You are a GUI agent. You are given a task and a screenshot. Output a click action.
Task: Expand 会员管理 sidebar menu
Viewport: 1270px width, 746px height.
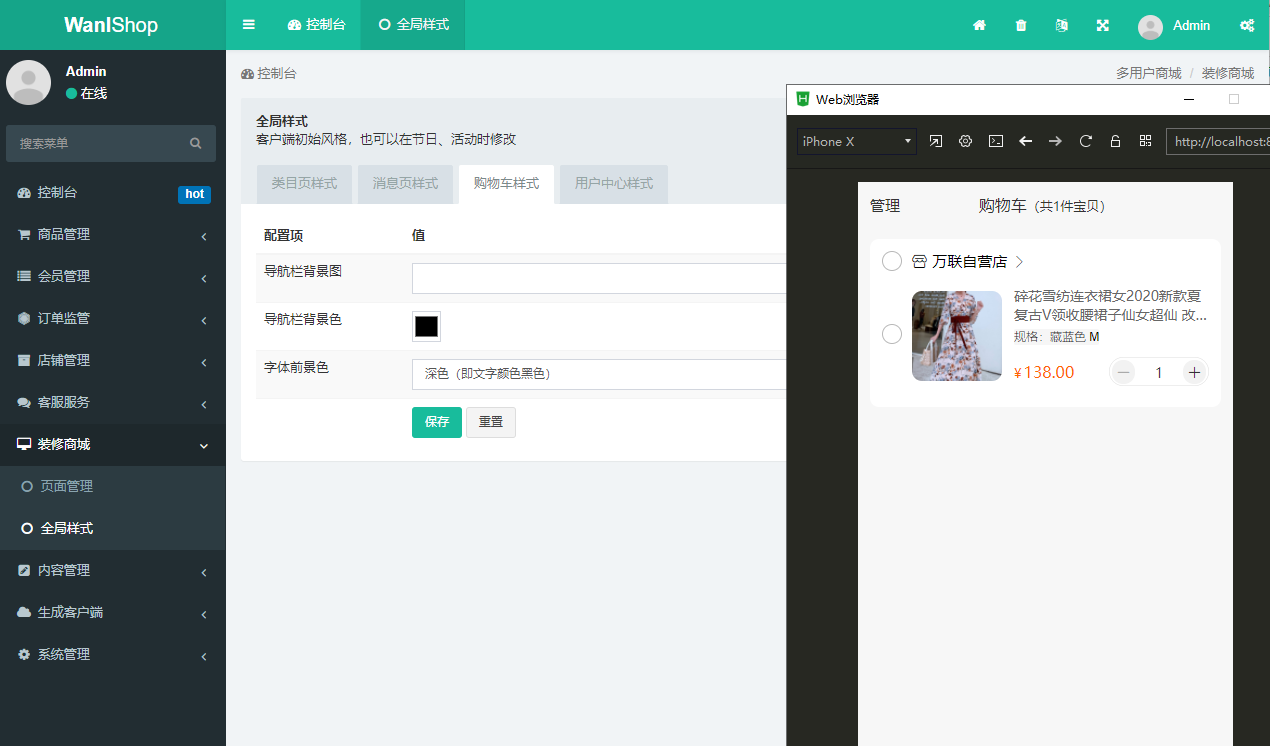113,277
